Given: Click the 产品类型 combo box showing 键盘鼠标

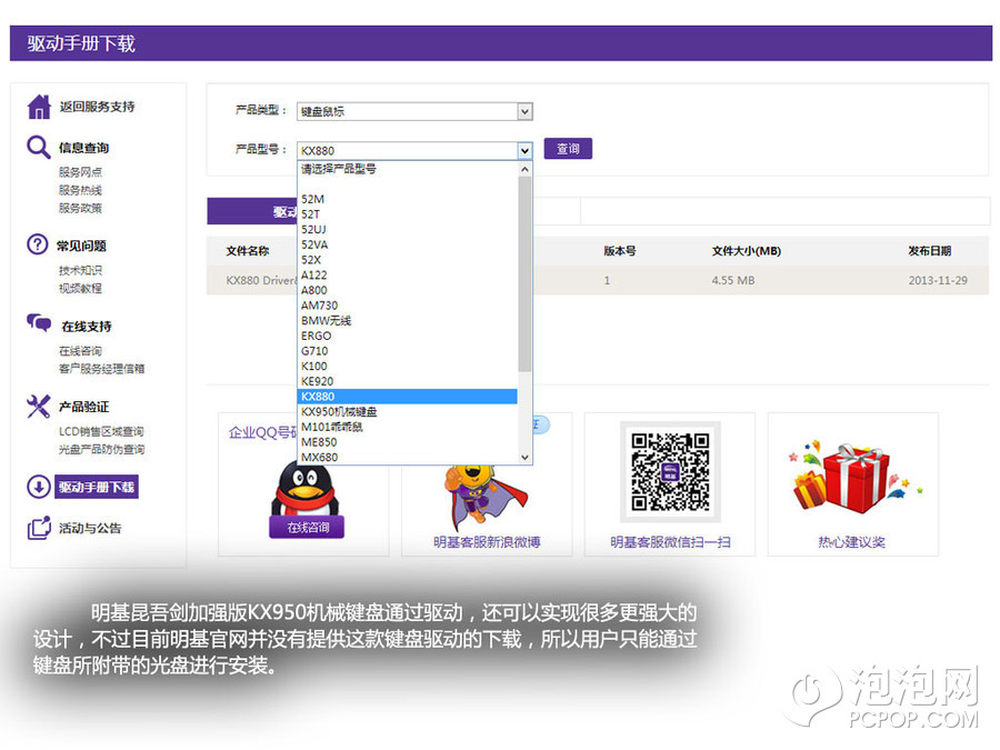Looking at the screenshot, I should (415, 112).
